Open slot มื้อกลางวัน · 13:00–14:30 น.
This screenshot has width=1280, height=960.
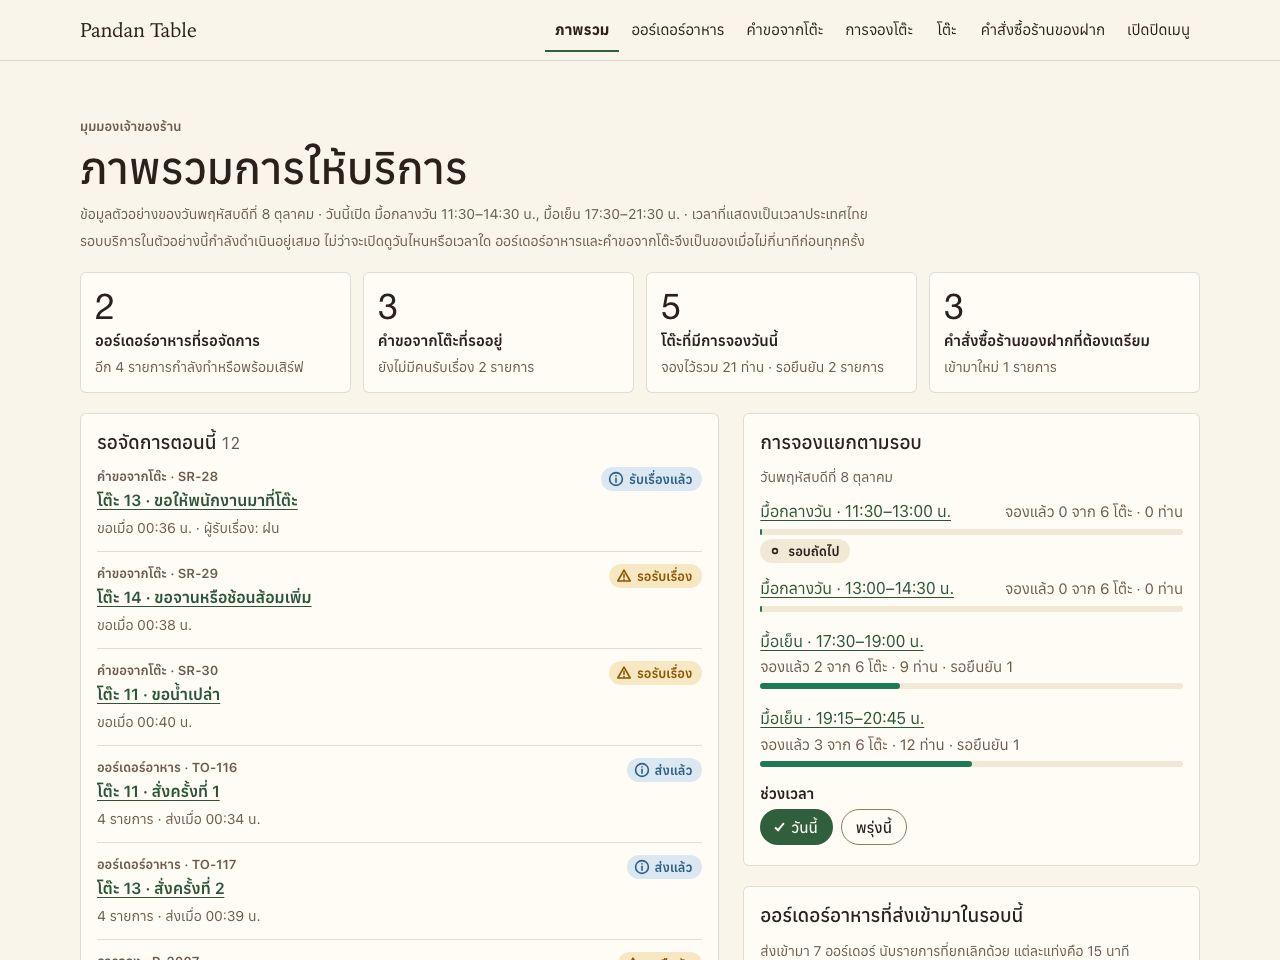click(x=857, y=589)
